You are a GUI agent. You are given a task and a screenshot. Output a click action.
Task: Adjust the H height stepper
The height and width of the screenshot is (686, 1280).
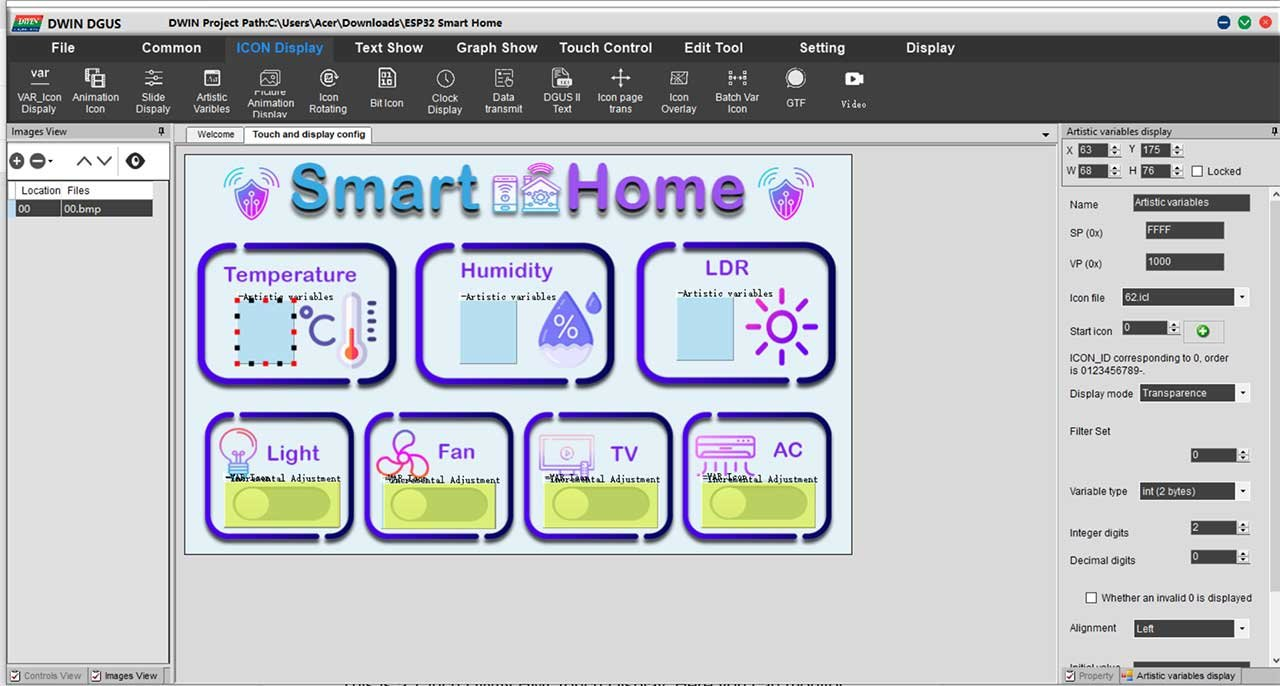[x=1177, y=171]
